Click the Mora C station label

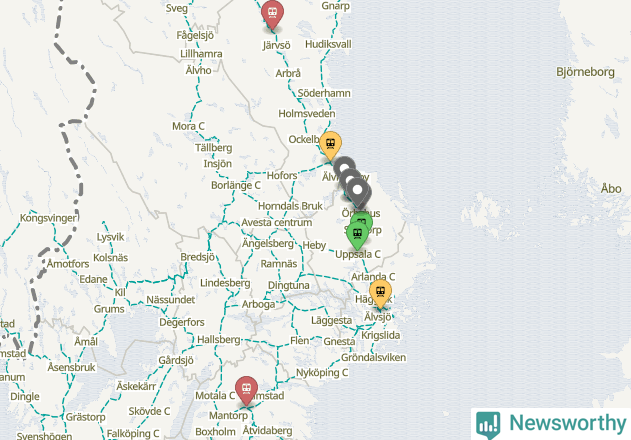coord(188,126)
